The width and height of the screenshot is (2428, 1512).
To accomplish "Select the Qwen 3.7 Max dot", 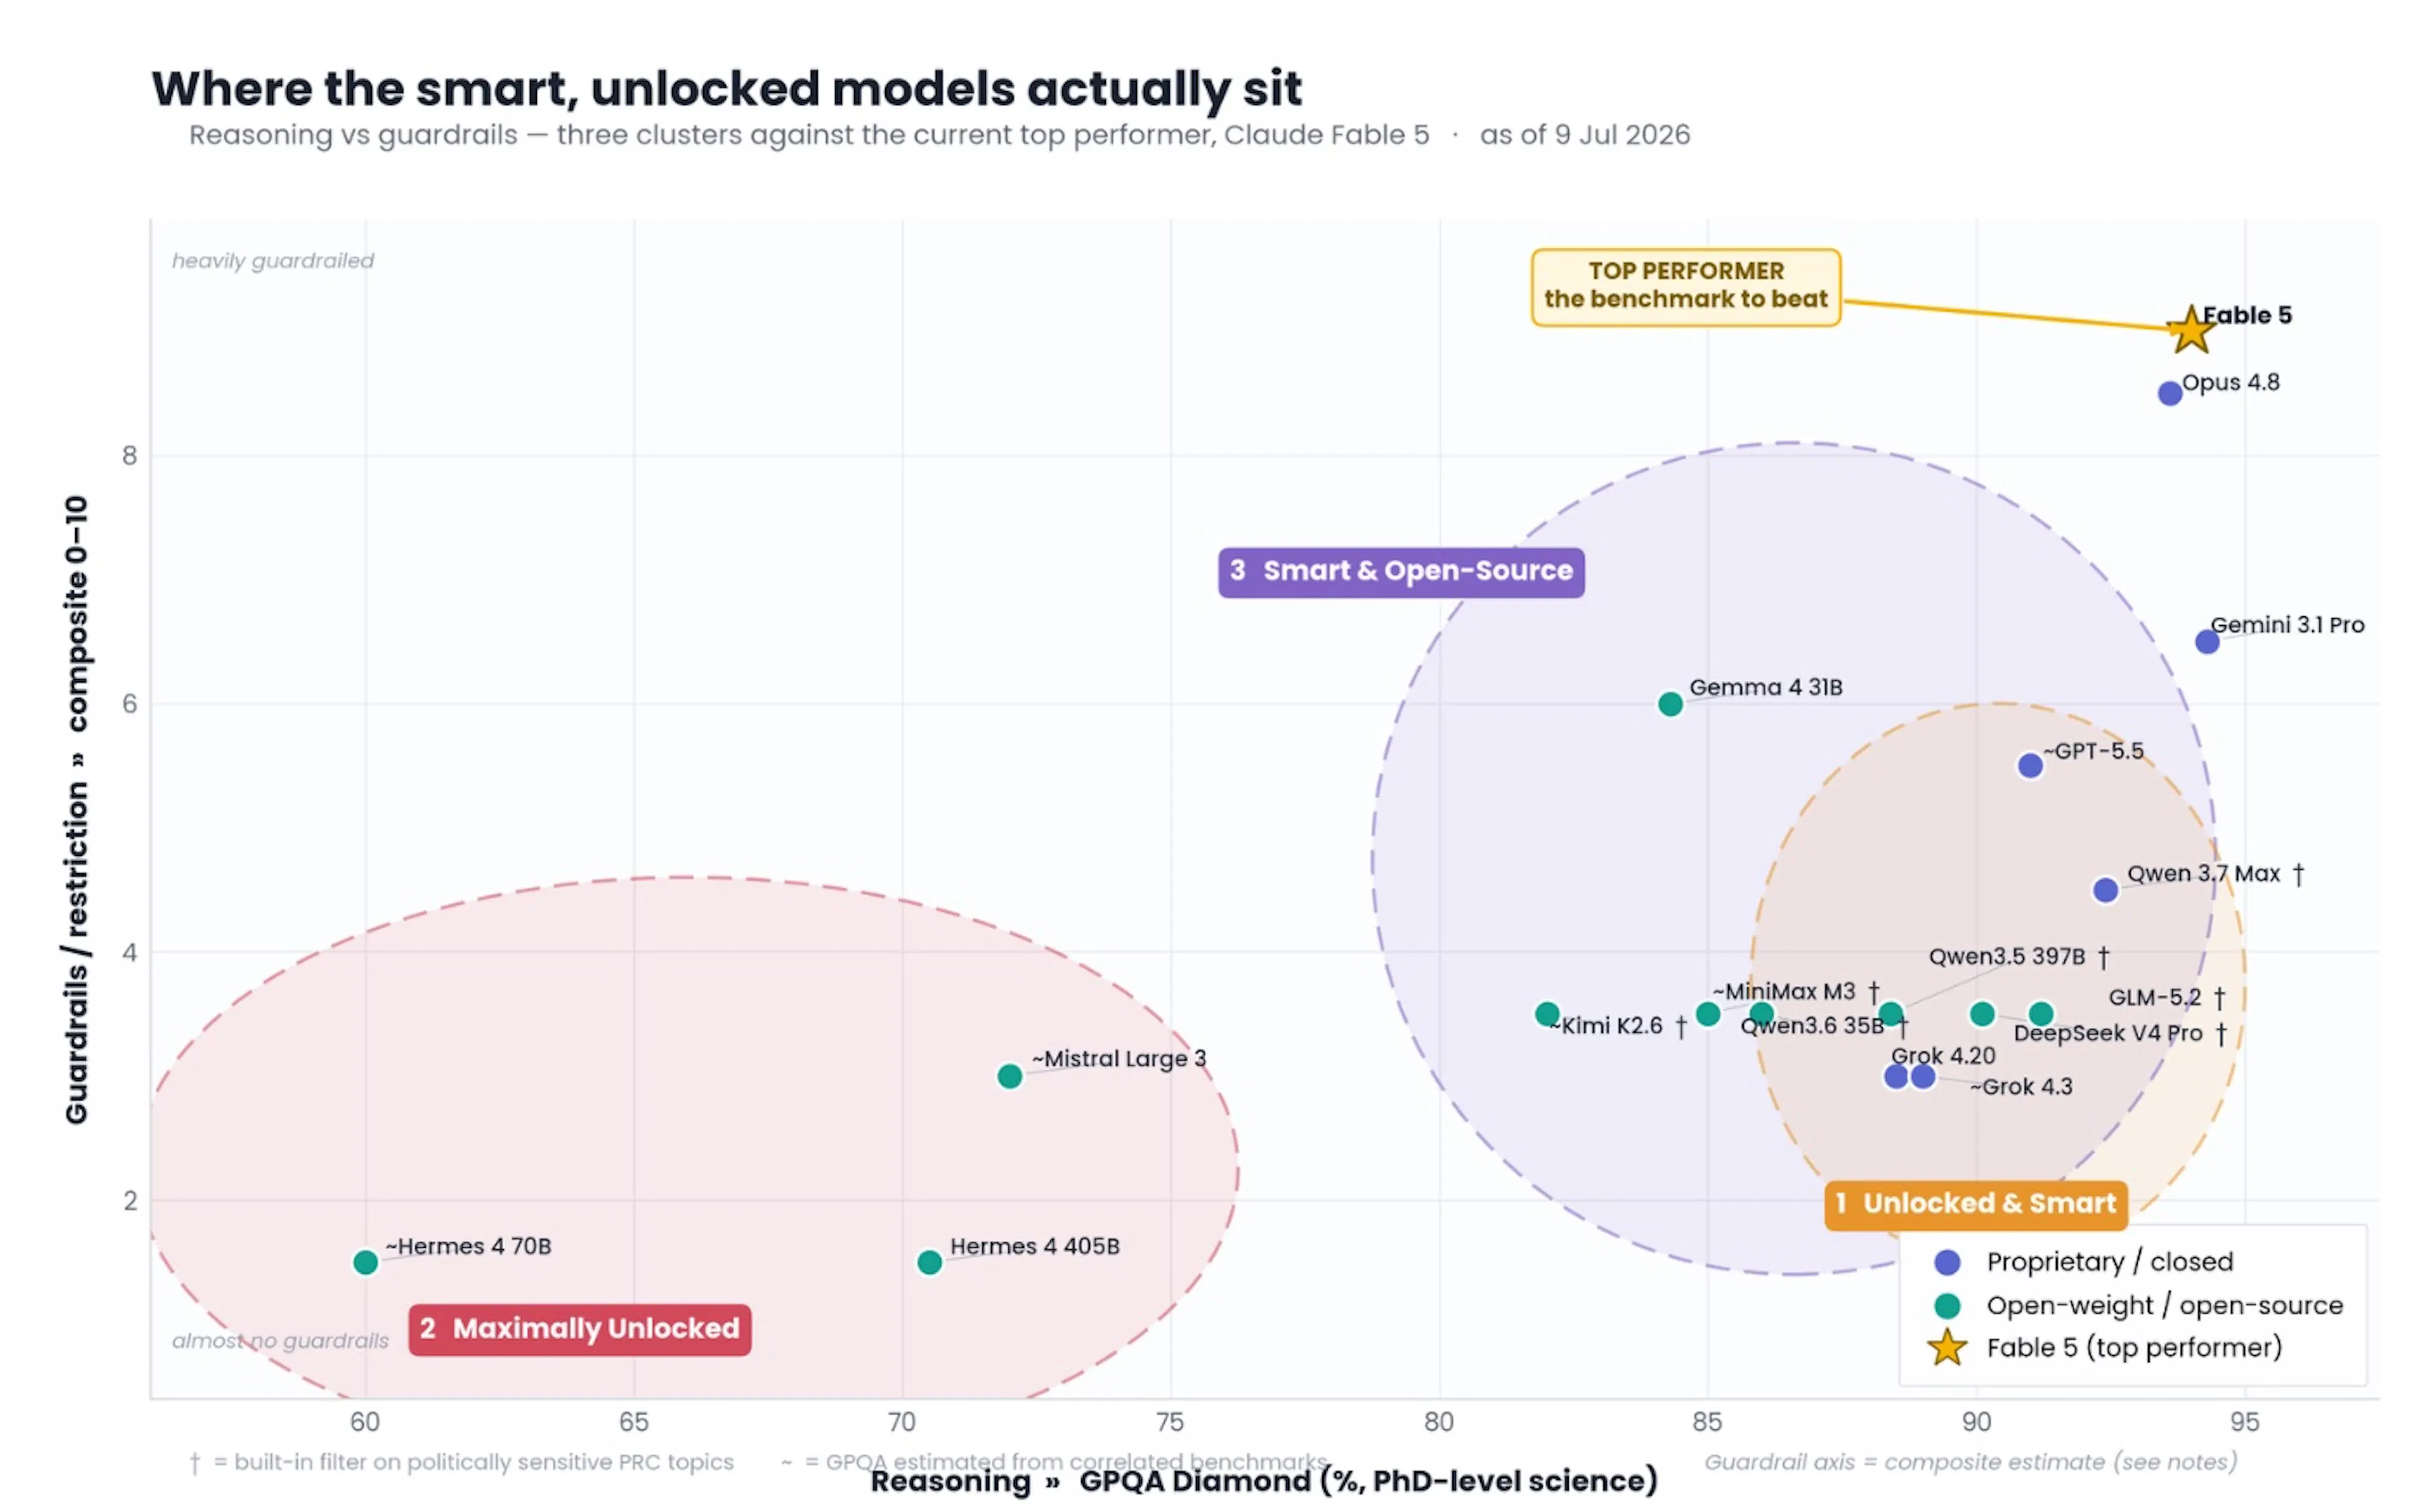I will click(2105, 890).
